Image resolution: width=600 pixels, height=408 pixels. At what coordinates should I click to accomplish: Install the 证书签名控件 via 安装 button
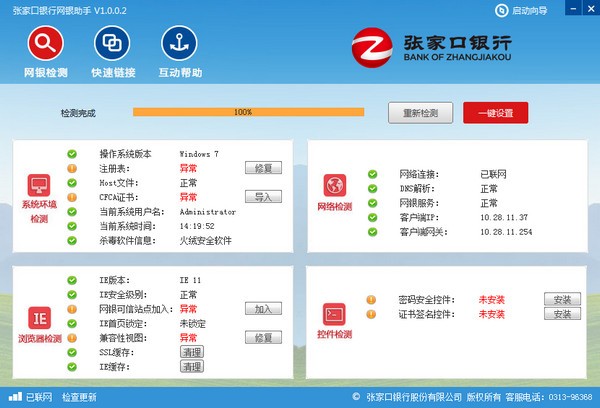coord(562,314)
